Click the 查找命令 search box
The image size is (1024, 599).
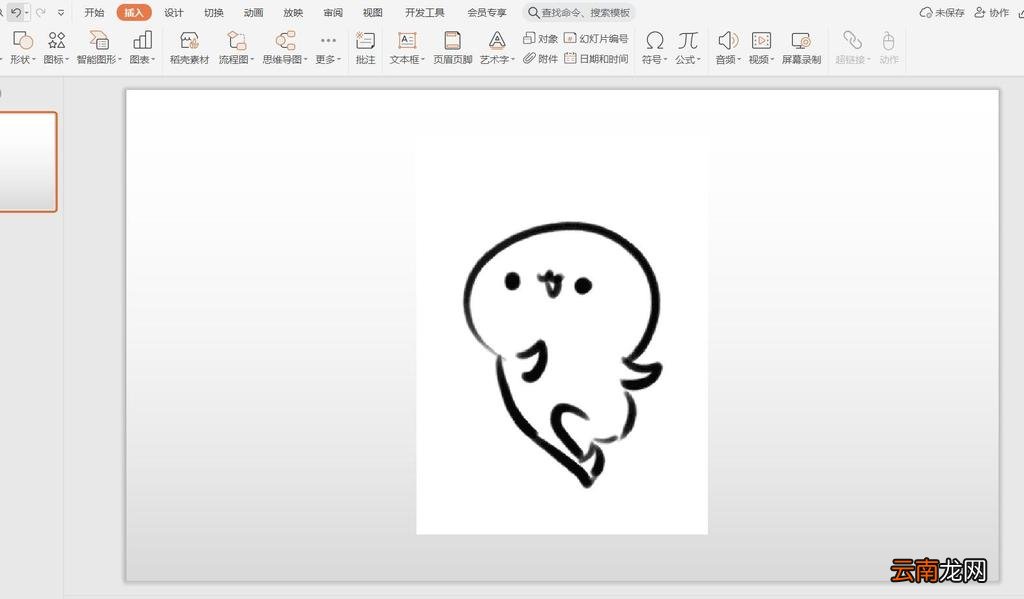(x=579, y=12)
